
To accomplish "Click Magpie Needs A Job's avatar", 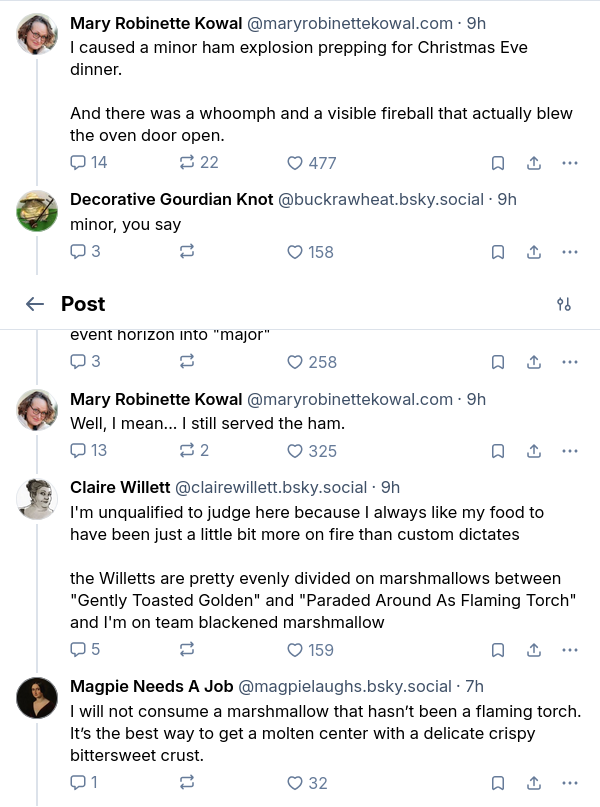I will 37,697.
